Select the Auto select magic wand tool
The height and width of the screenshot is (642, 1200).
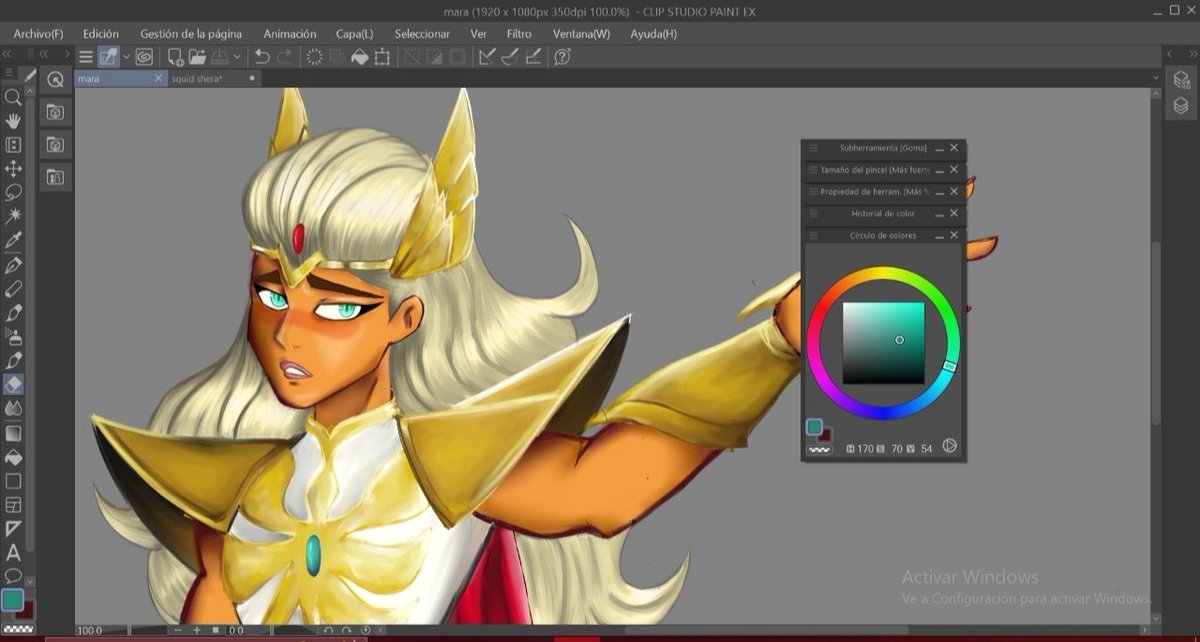click(13, 216)
